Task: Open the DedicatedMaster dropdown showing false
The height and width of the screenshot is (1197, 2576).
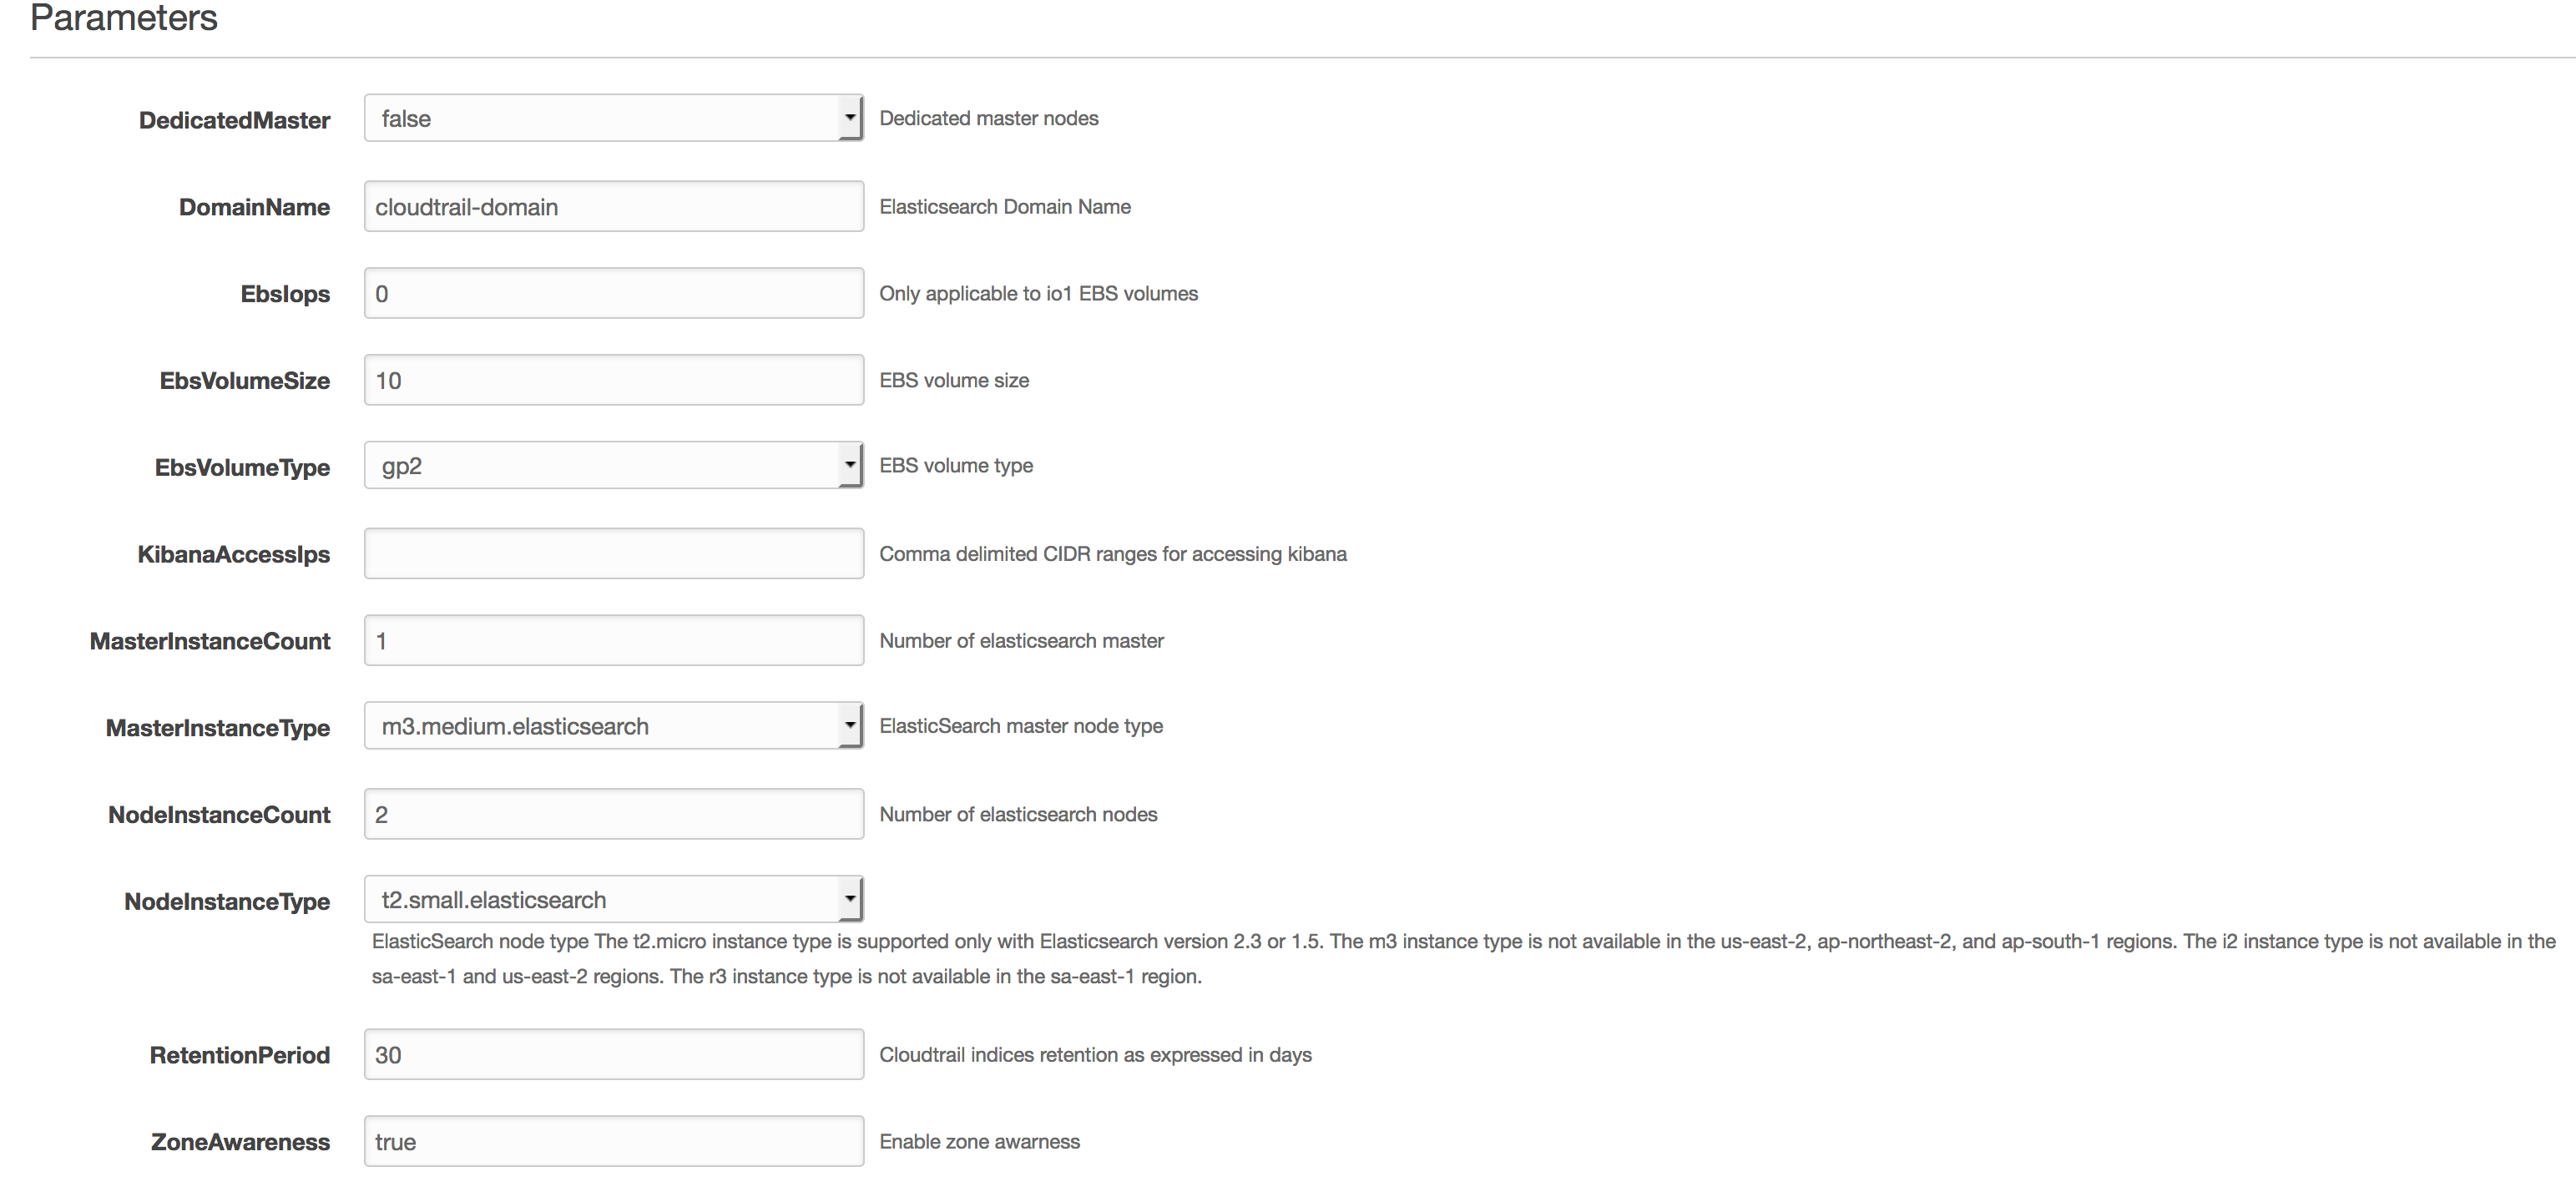Action: pyautogui.click(x=613, y=118)
